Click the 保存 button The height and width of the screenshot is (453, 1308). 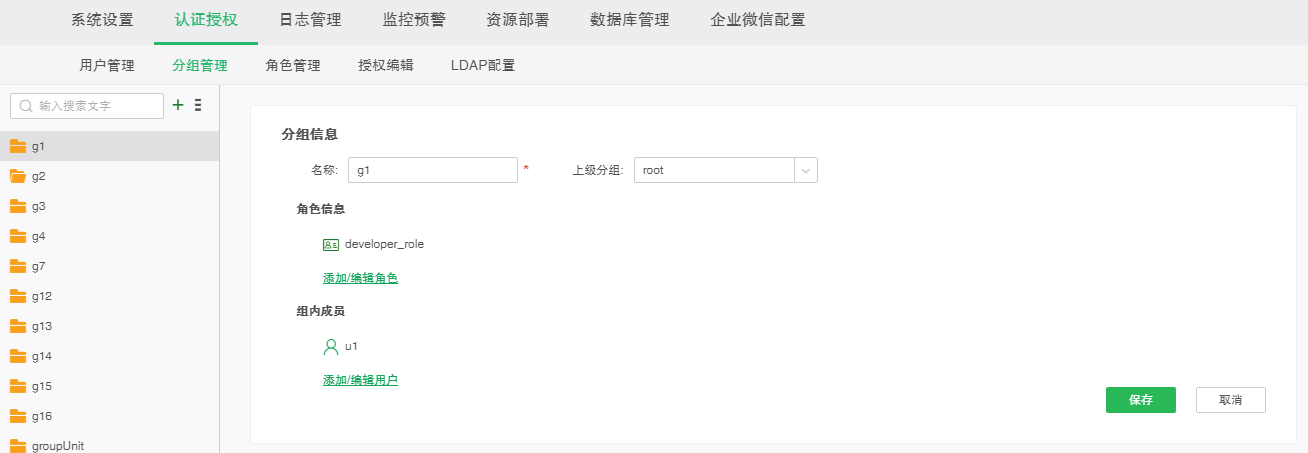coord(1140,400)
